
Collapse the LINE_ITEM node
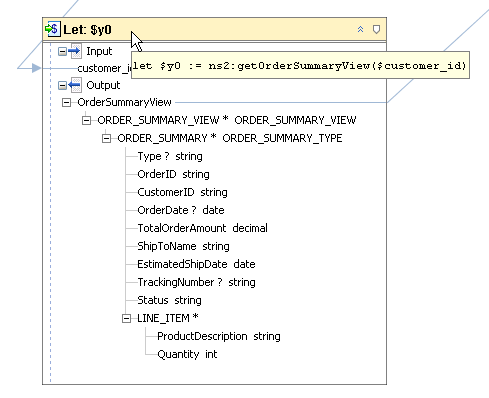click(x=127, y=319)
